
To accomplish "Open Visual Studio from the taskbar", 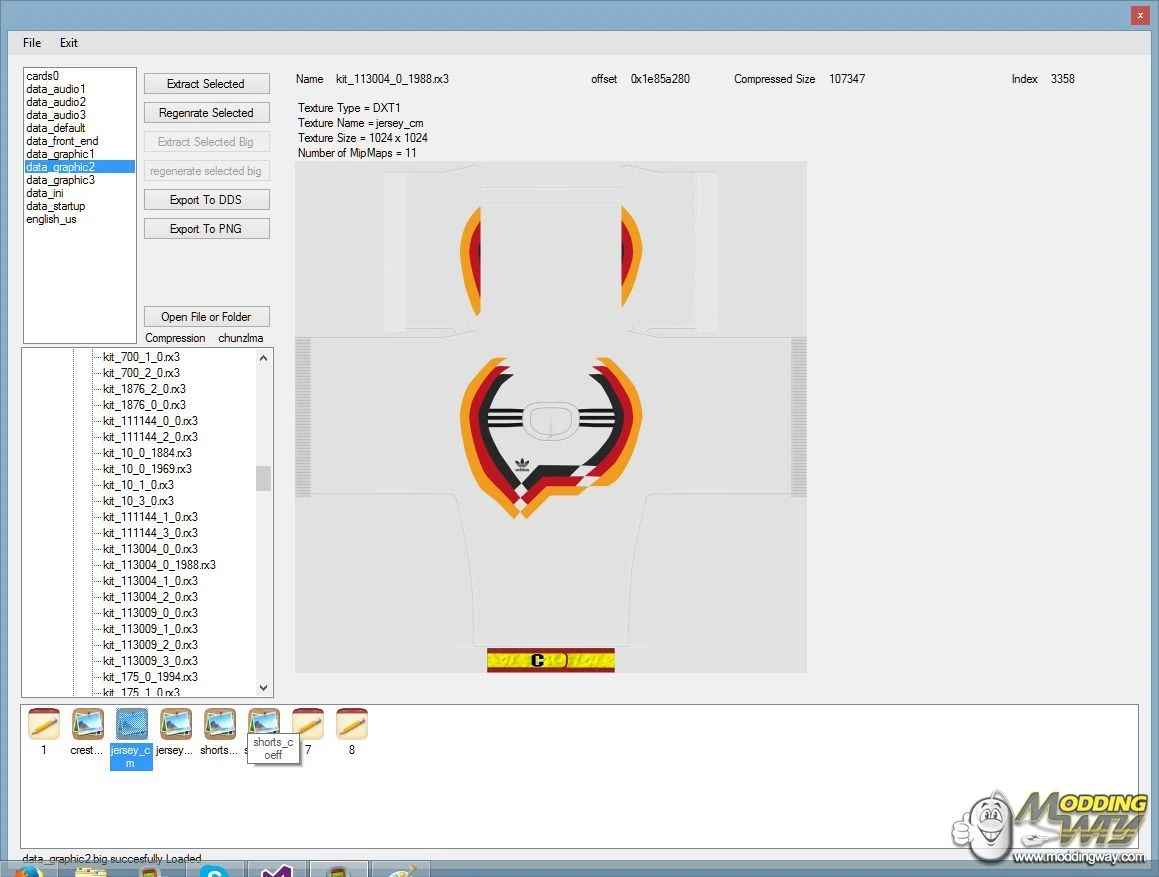I will (x=275, y=870).
